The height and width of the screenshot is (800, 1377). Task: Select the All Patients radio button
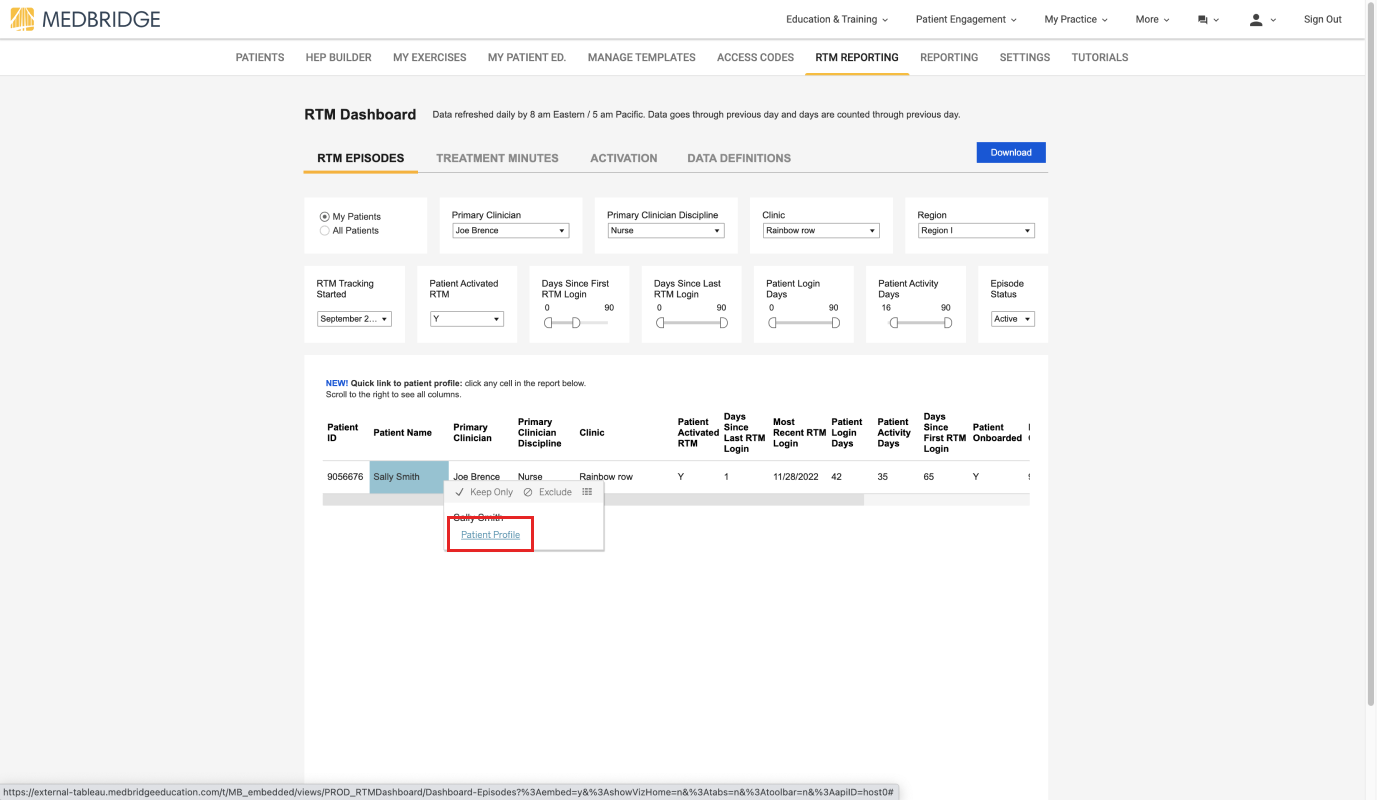point(324,231)
